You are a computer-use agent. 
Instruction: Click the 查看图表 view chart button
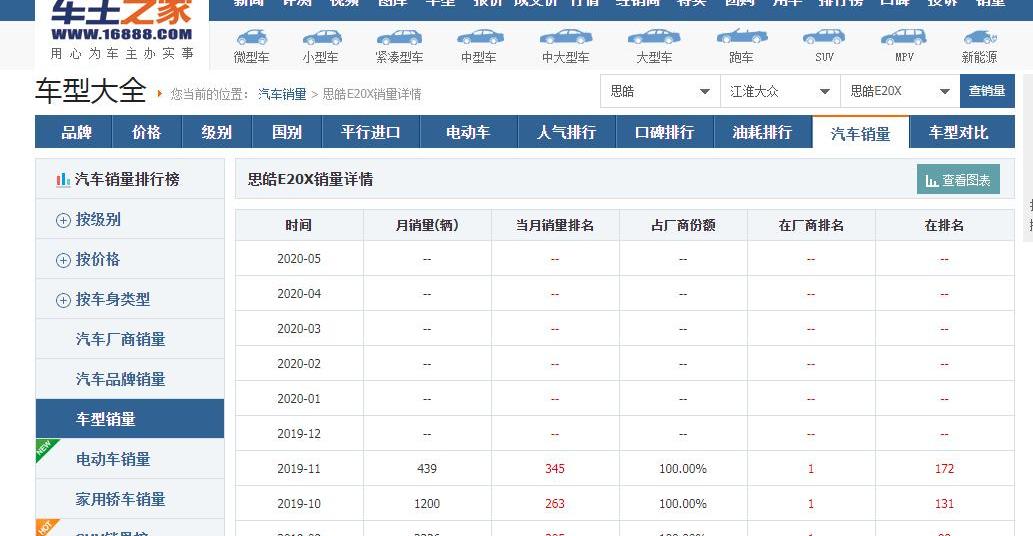click(958, 180)
